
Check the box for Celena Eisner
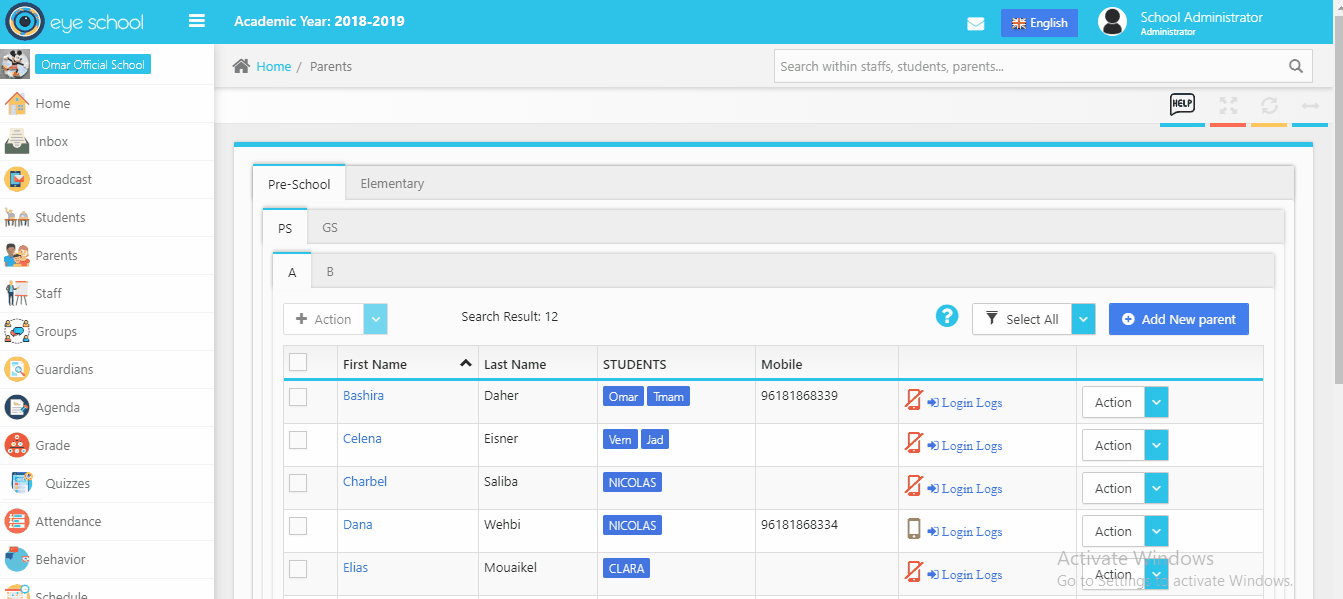tap(298, 440)
